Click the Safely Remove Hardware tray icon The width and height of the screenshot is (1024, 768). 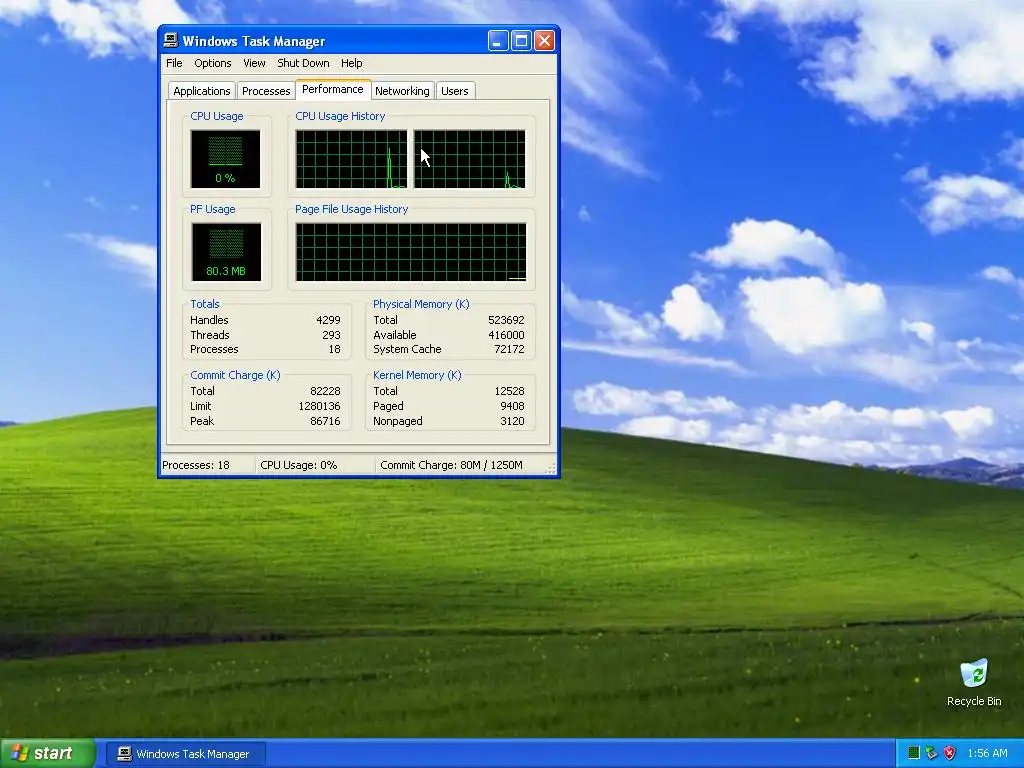tap(931, 753)
